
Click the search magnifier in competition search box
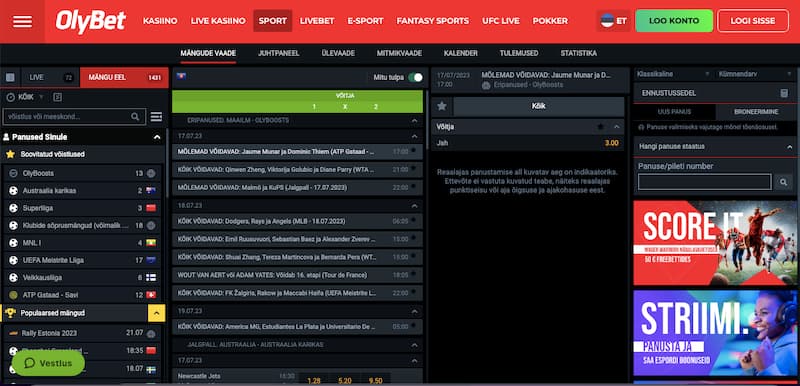tap(135, 117)
